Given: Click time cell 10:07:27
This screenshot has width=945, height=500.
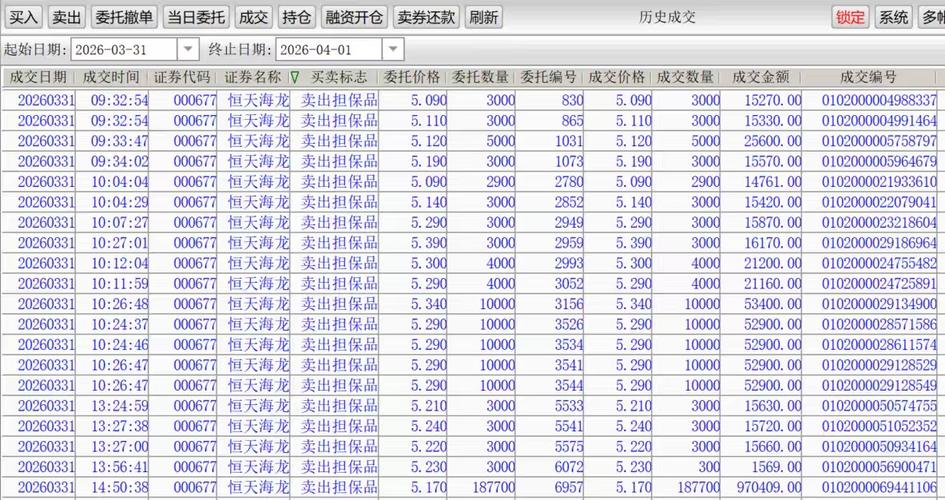Looking at the screenshot, I should coord(119,223).
